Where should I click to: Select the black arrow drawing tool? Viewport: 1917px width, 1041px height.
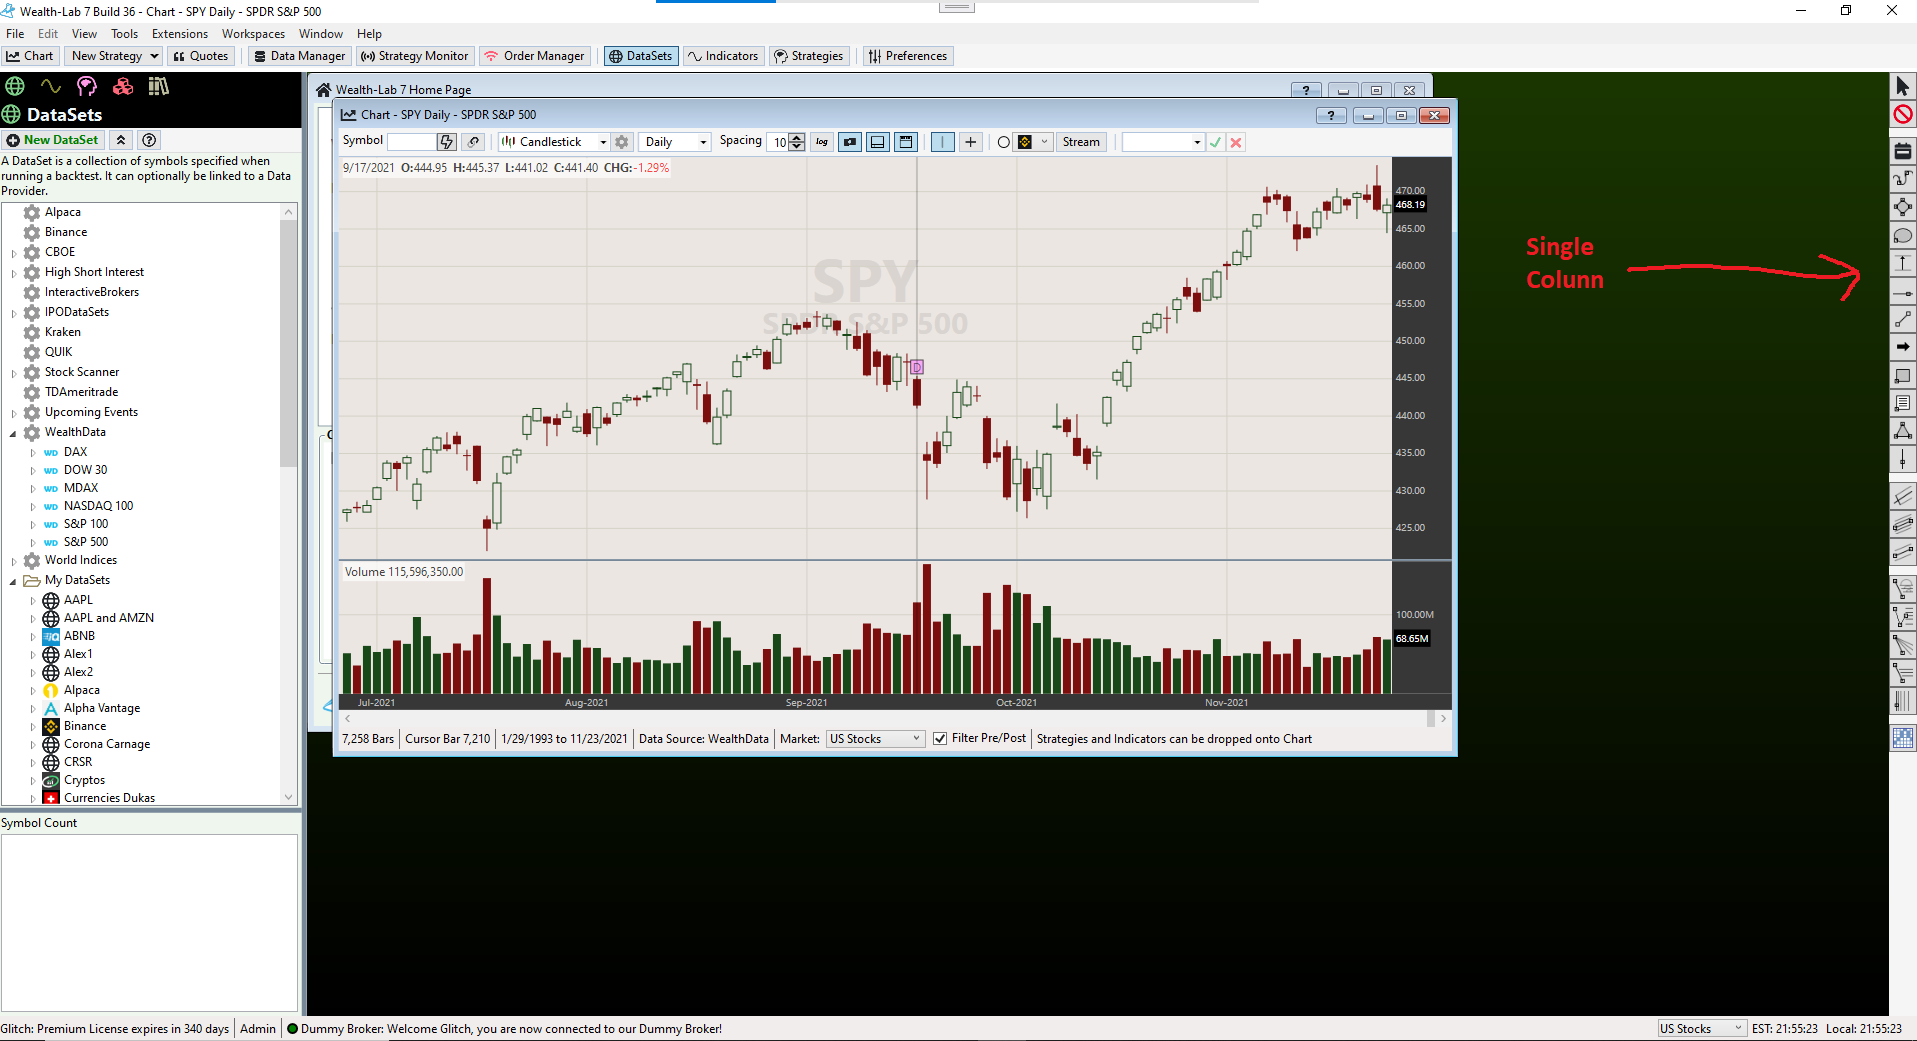(x=1902, y=347)
